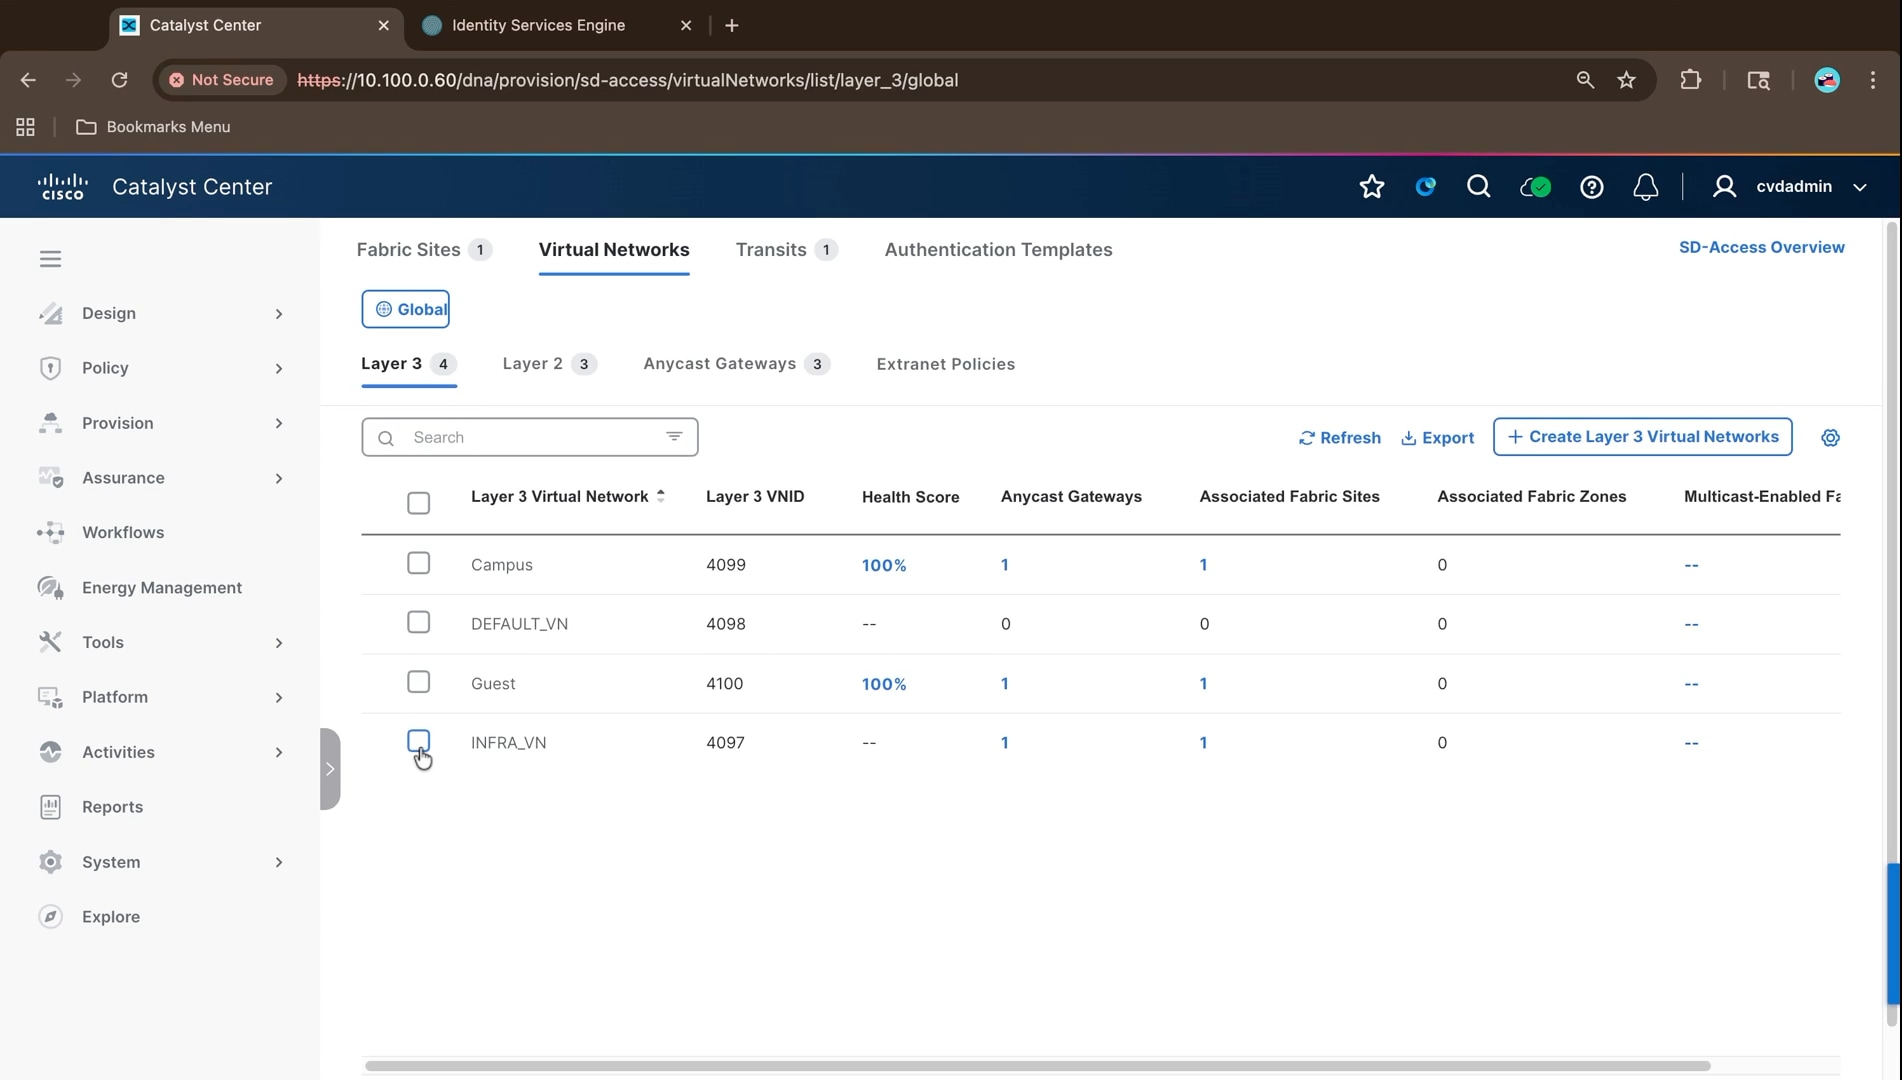This screenshot has height=1080, width=1902.
Task: Check the INFRA_VN row checkbox
Action: 418,741
